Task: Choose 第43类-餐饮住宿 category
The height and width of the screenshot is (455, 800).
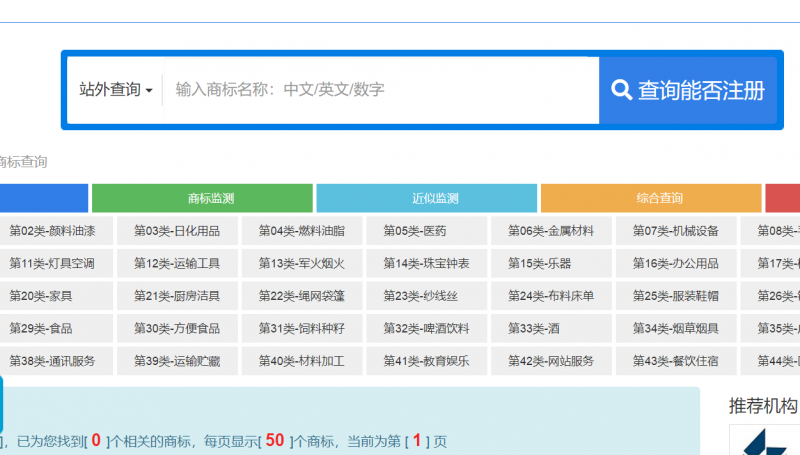Action: point(676,361)
